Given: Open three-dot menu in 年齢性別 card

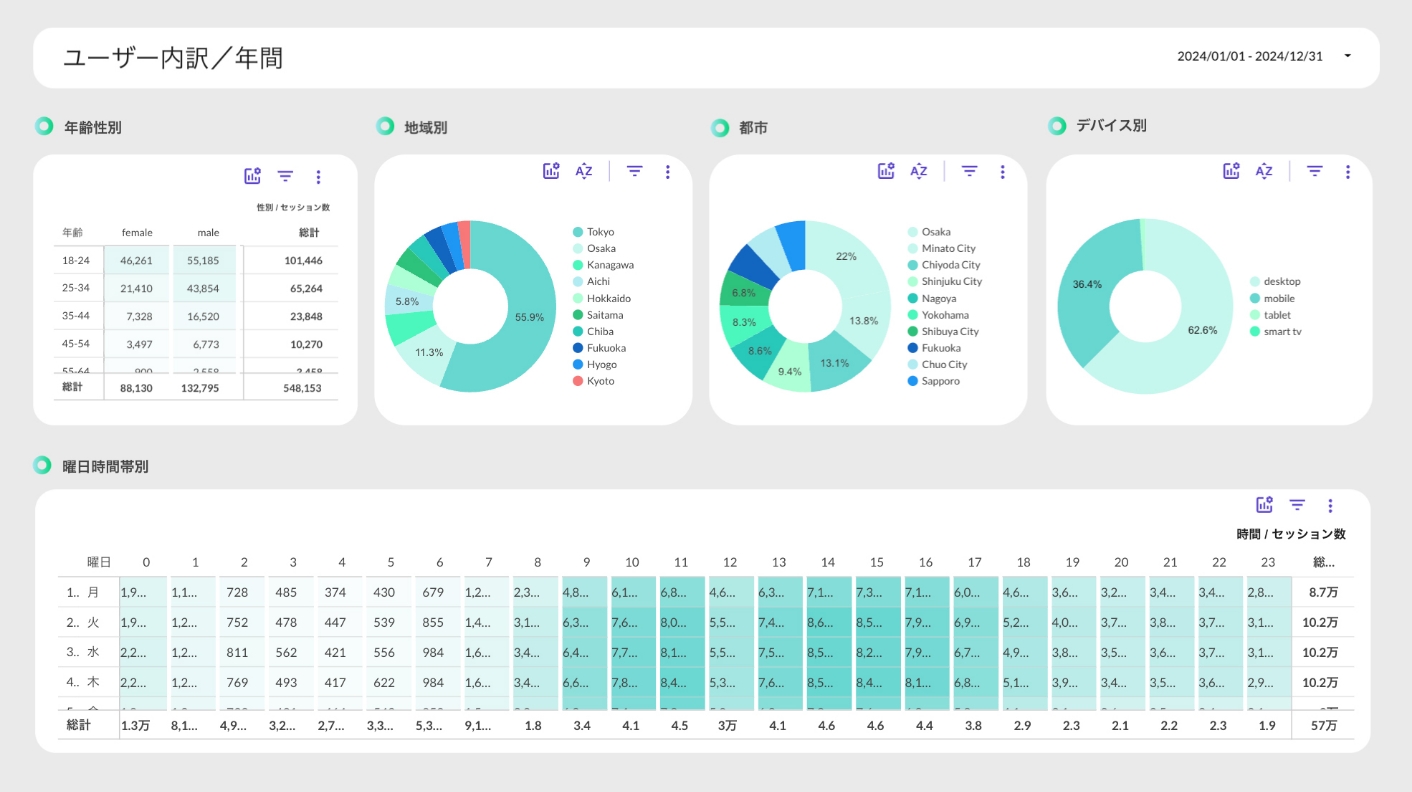Looking at the screenshot, I should click(x=318, y=177).
